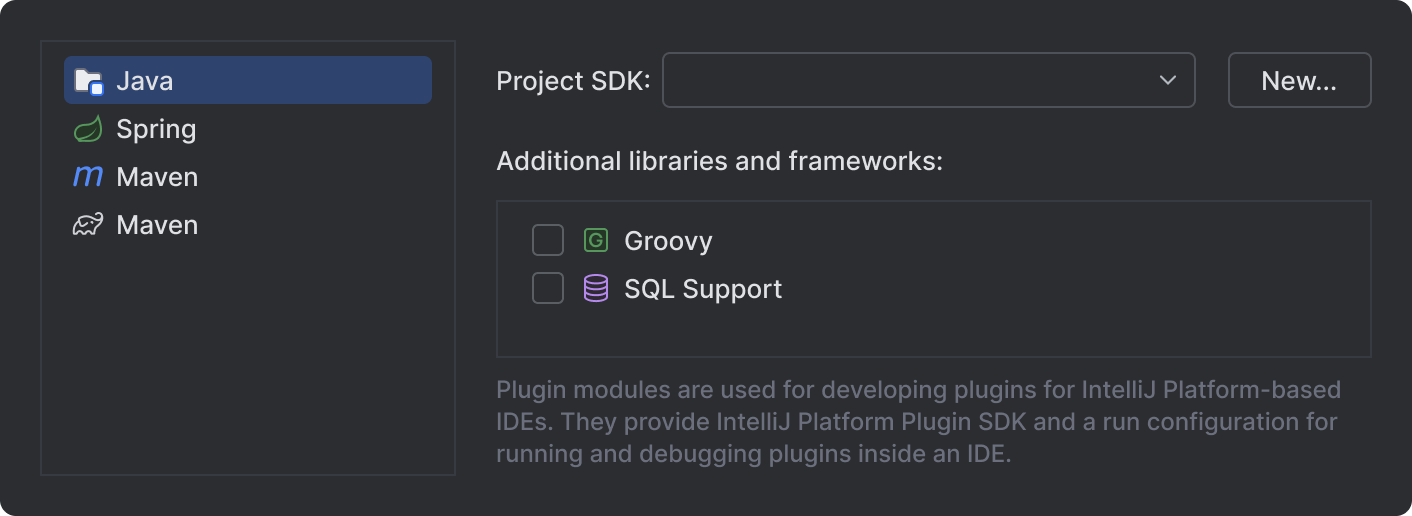Click the Additional libraries and frameworks heading

(x=719, y=161)
